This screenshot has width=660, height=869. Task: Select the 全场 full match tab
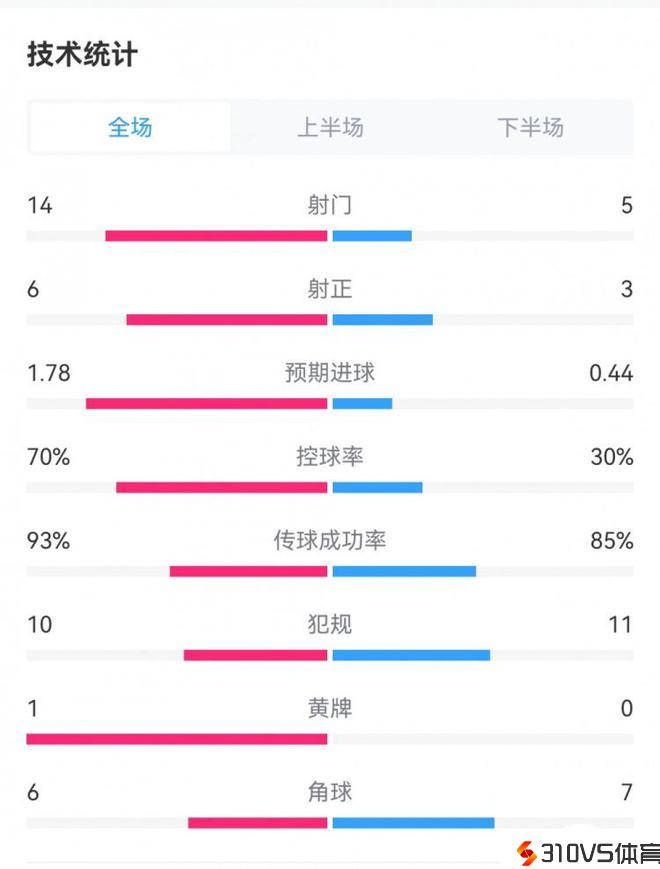tap(130, 127)
